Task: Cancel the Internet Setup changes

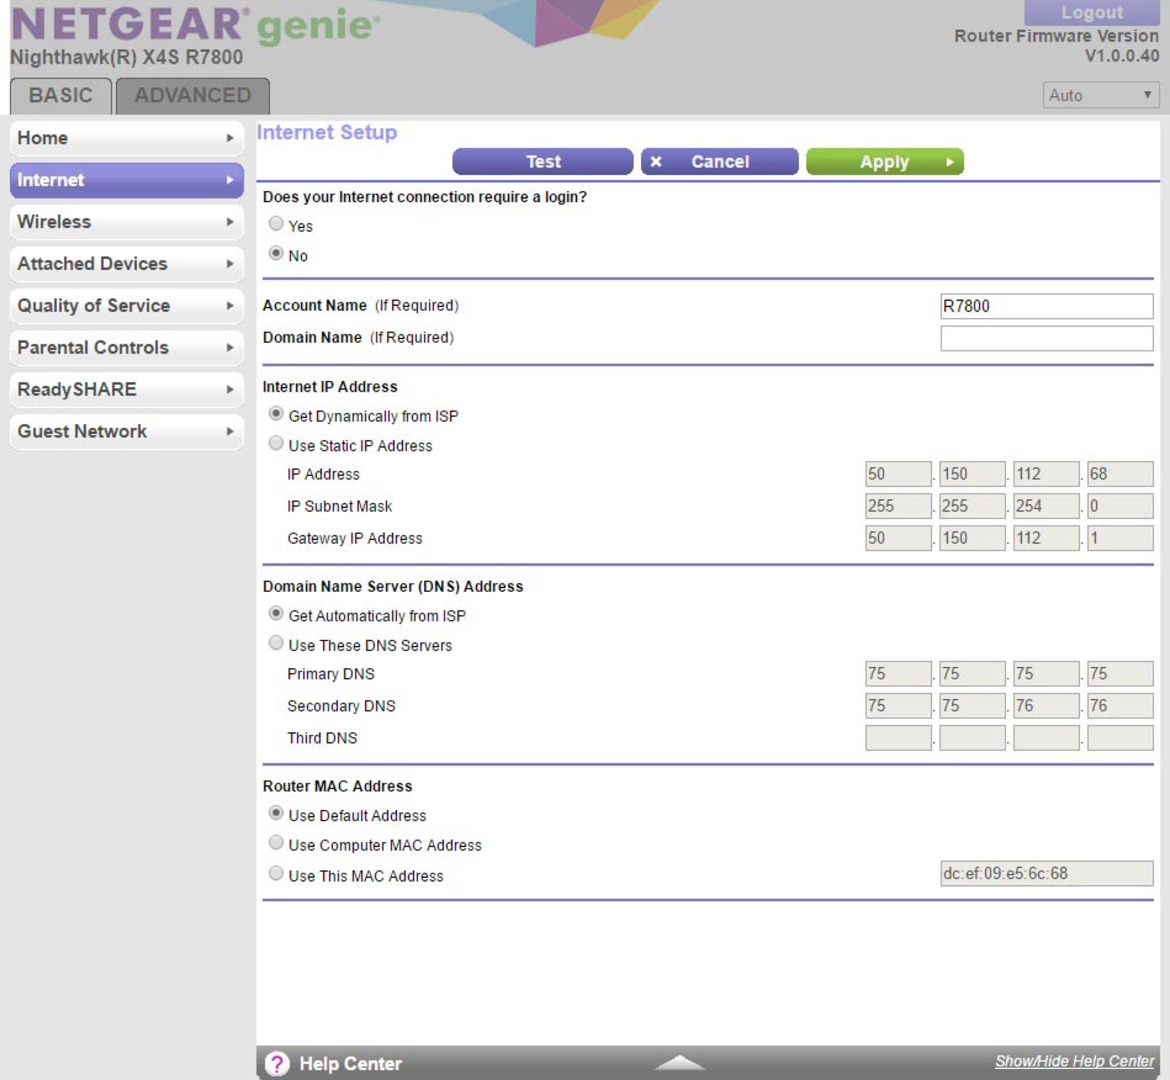Action: 719,162
